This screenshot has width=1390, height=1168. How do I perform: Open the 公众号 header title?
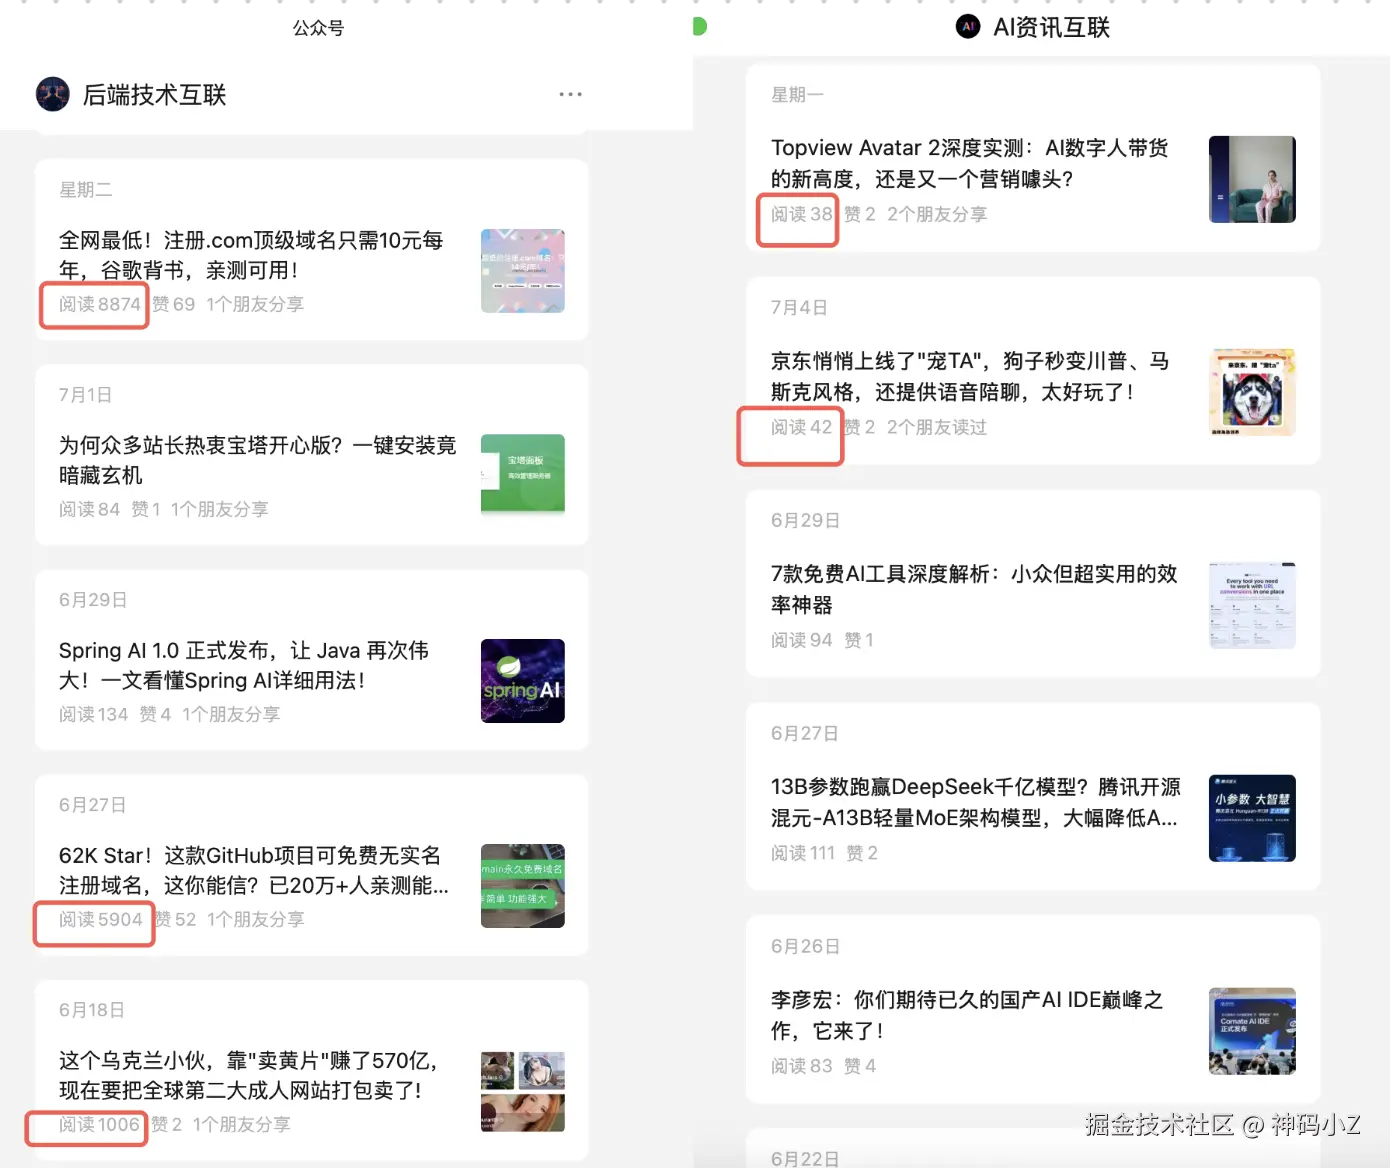click(x=318, y=28)
